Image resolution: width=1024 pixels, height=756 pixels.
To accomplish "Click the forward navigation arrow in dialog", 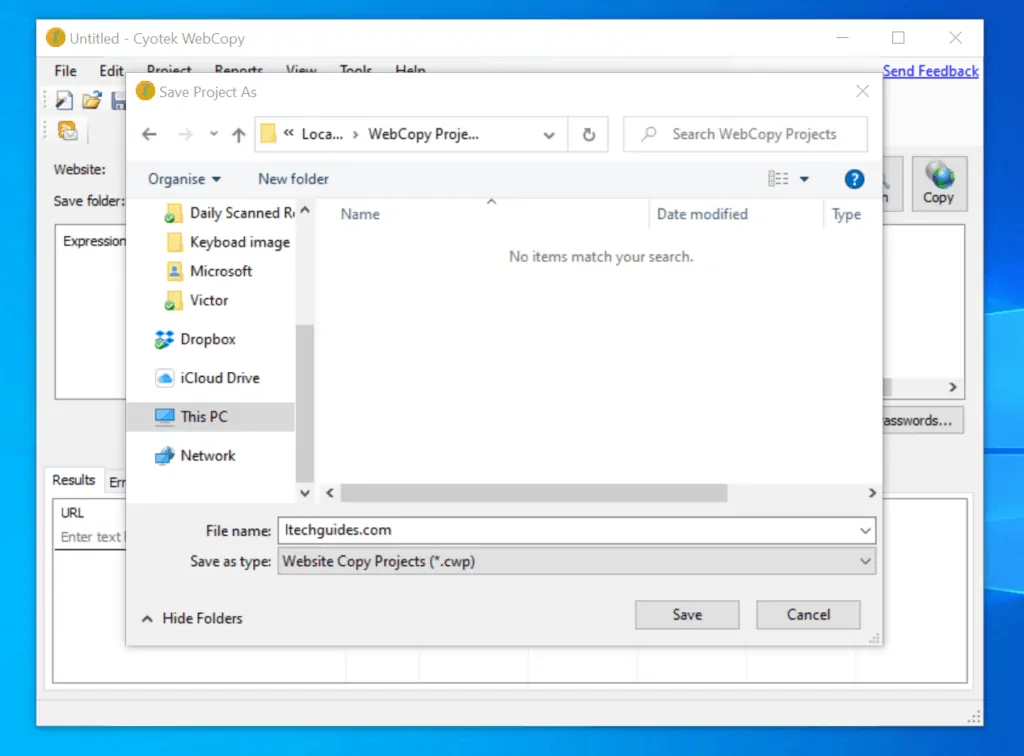I will (185, 134).
